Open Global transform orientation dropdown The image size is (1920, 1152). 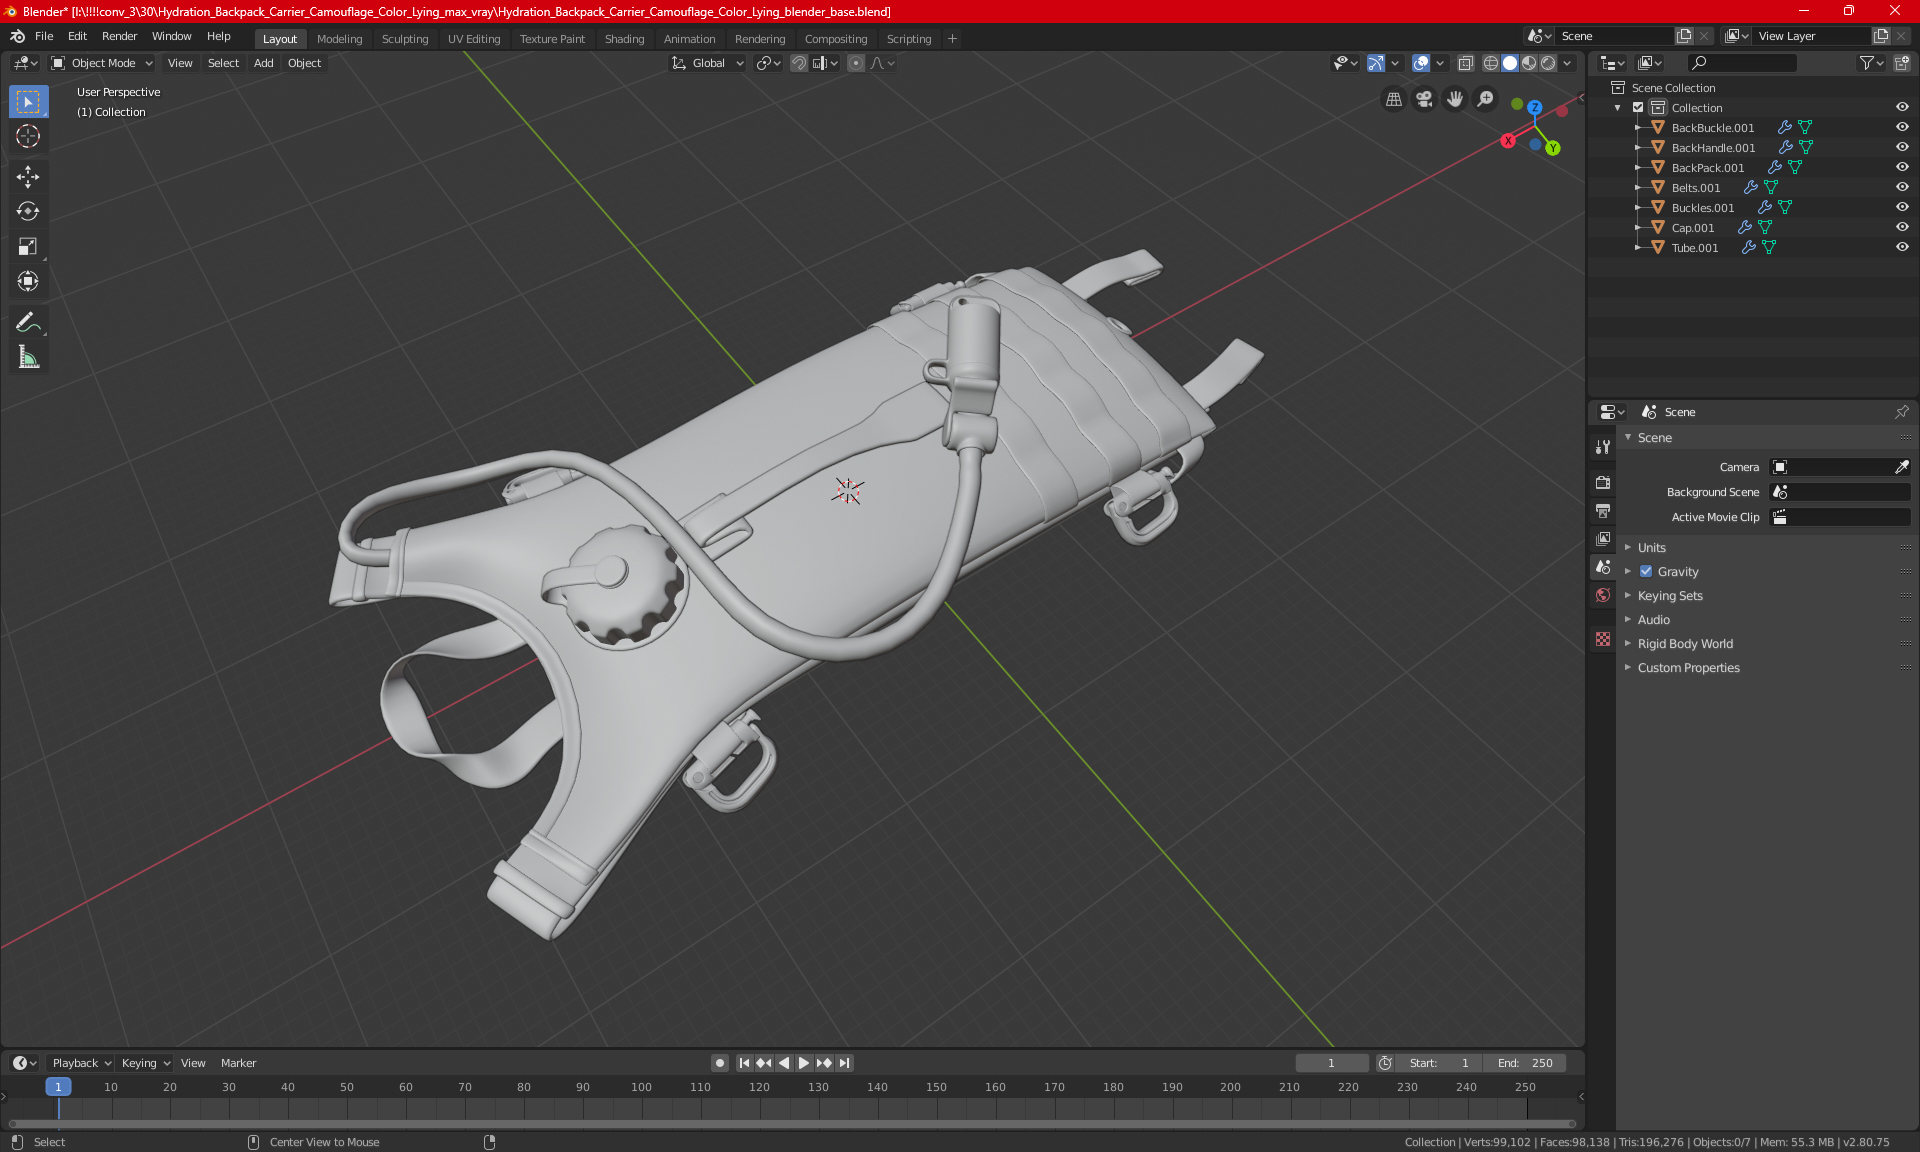[x=708, y=63]
